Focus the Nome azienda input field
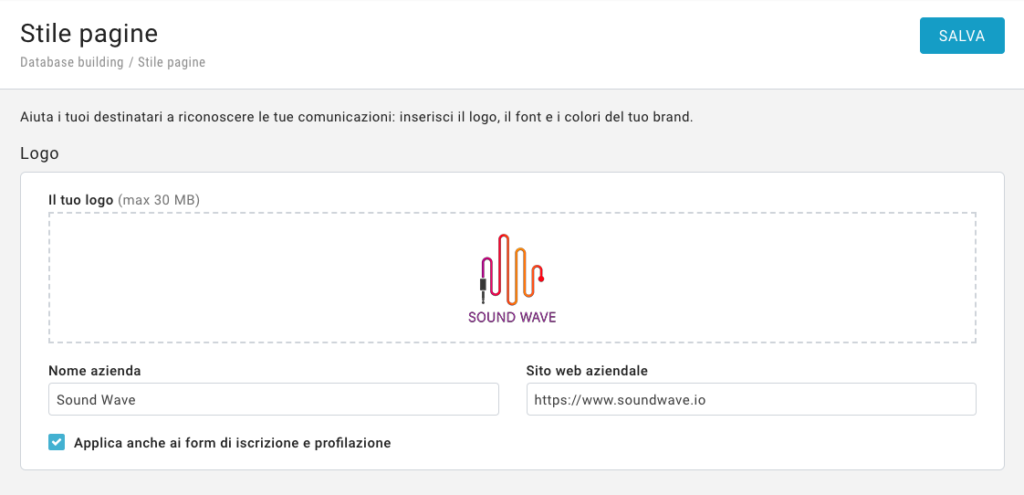Image resolution: width=1024 pixels, height=495 pixels. (x=273, y=400)
